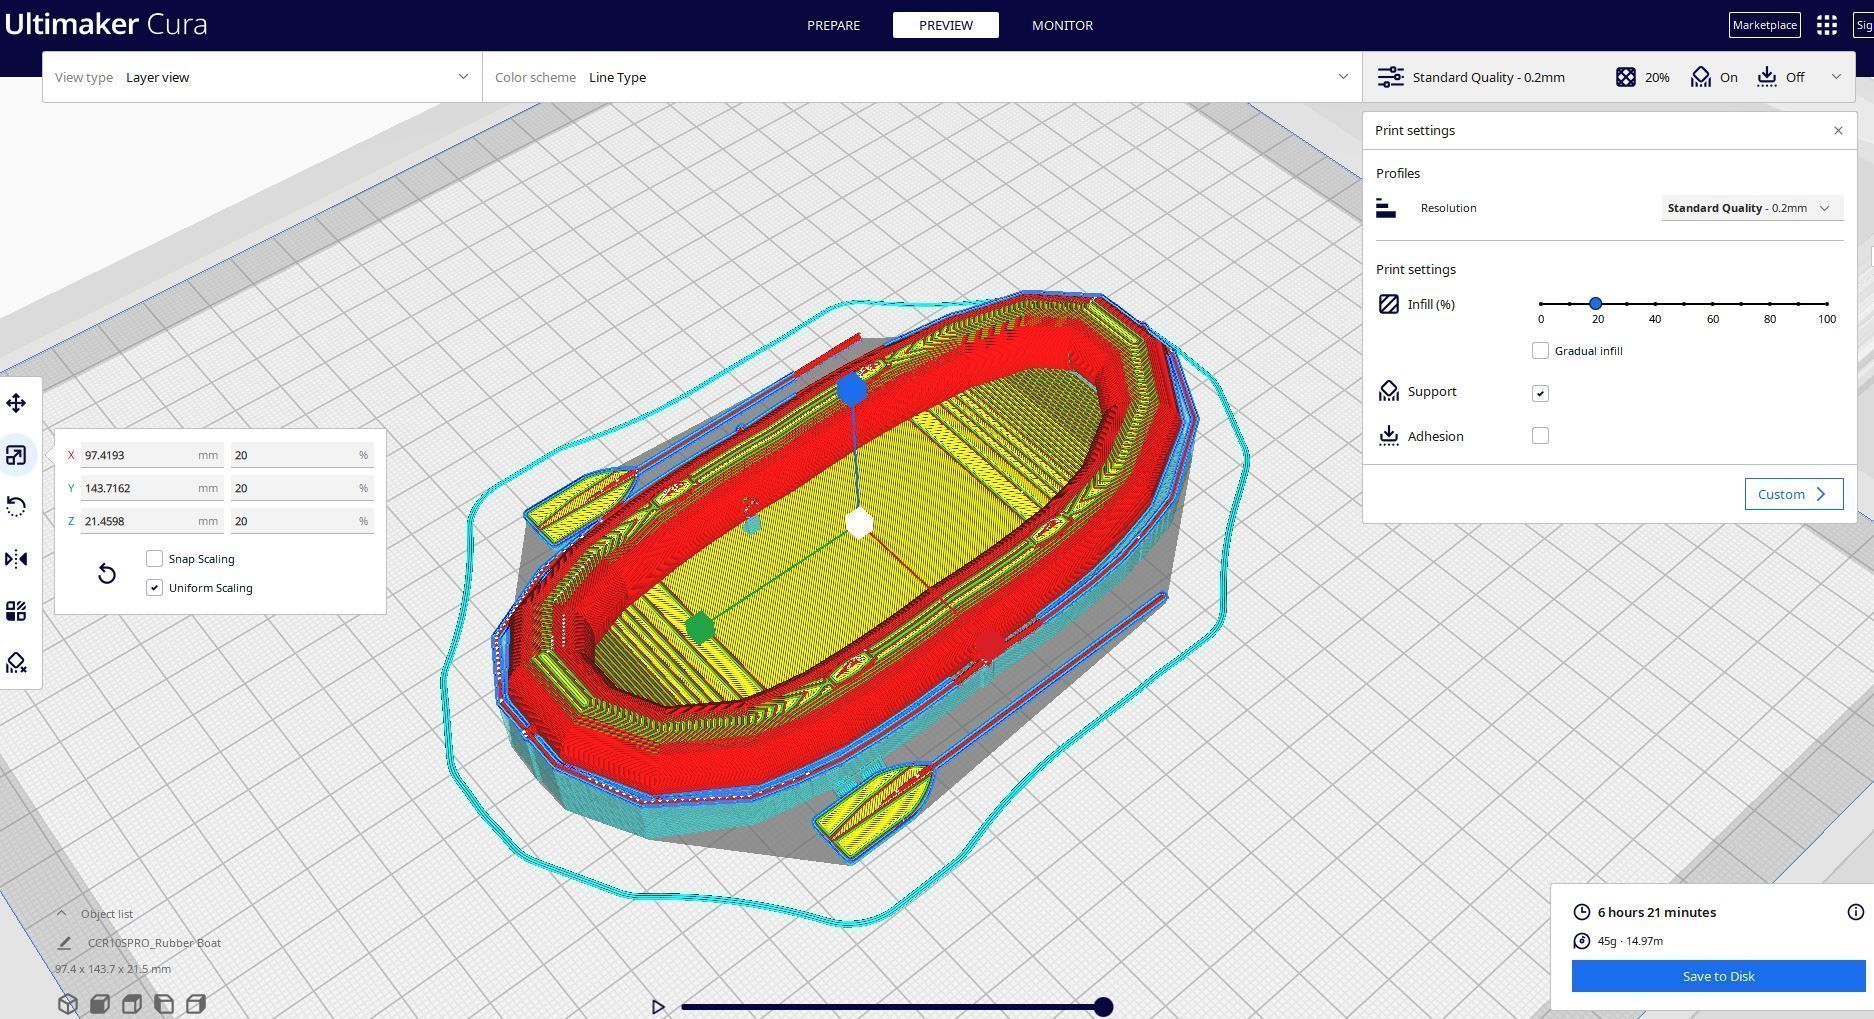This screenshot has width=1874, height=1019.
Task: Enable Snap Scaling checkbox
Action: [x=154, y=559]
